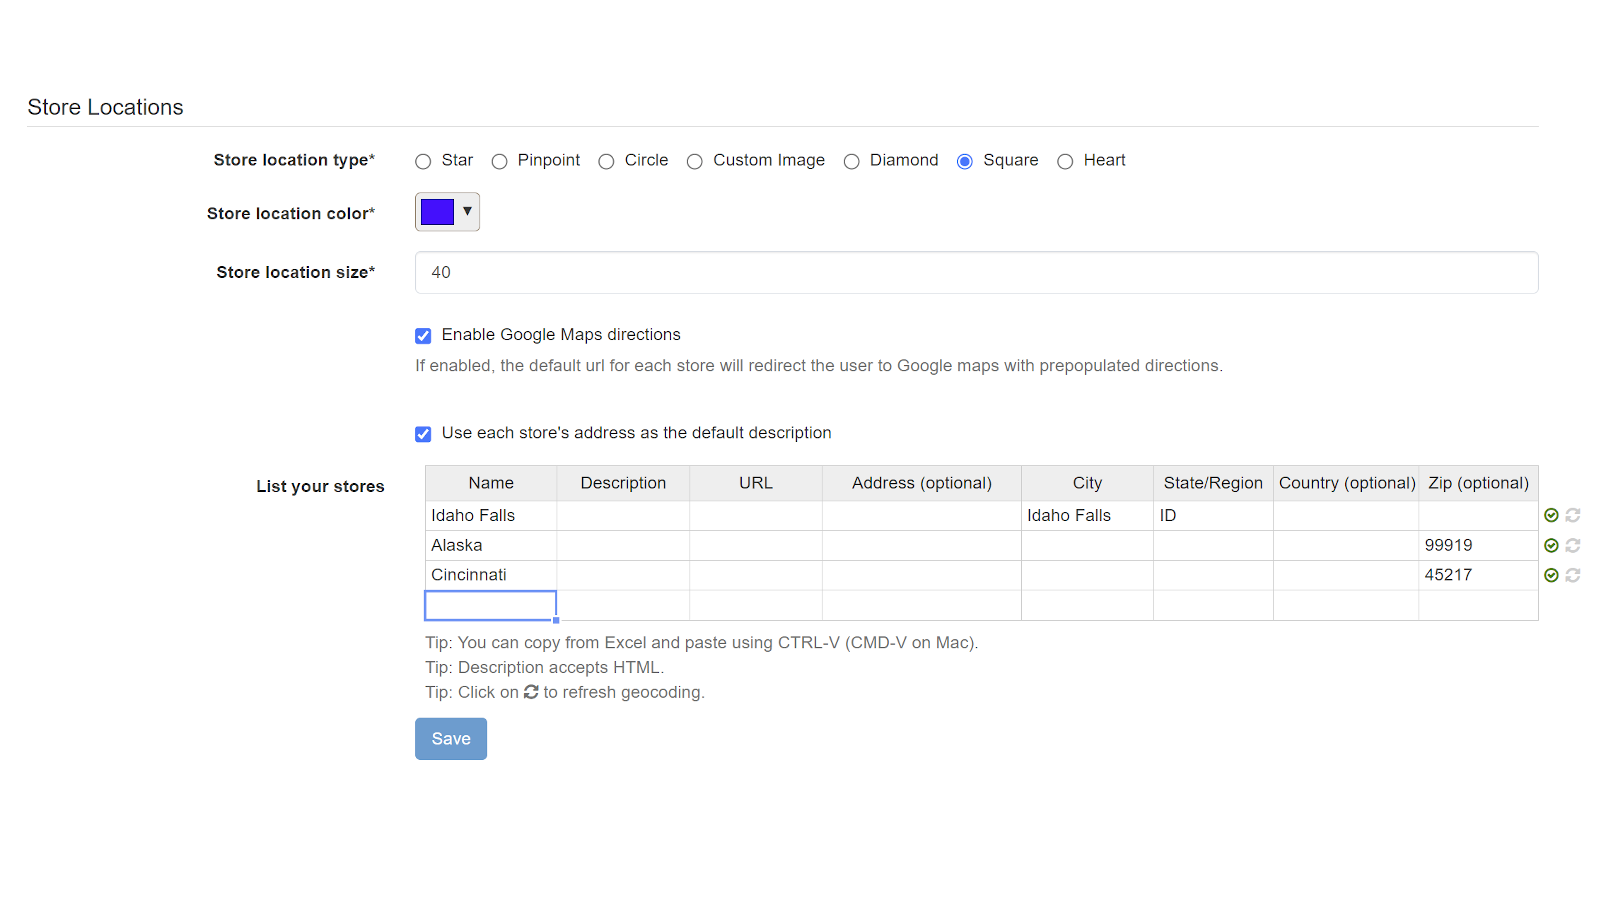Select the Custom Image location type
The width and height of the screenshot is (1600, 900).
695,161
